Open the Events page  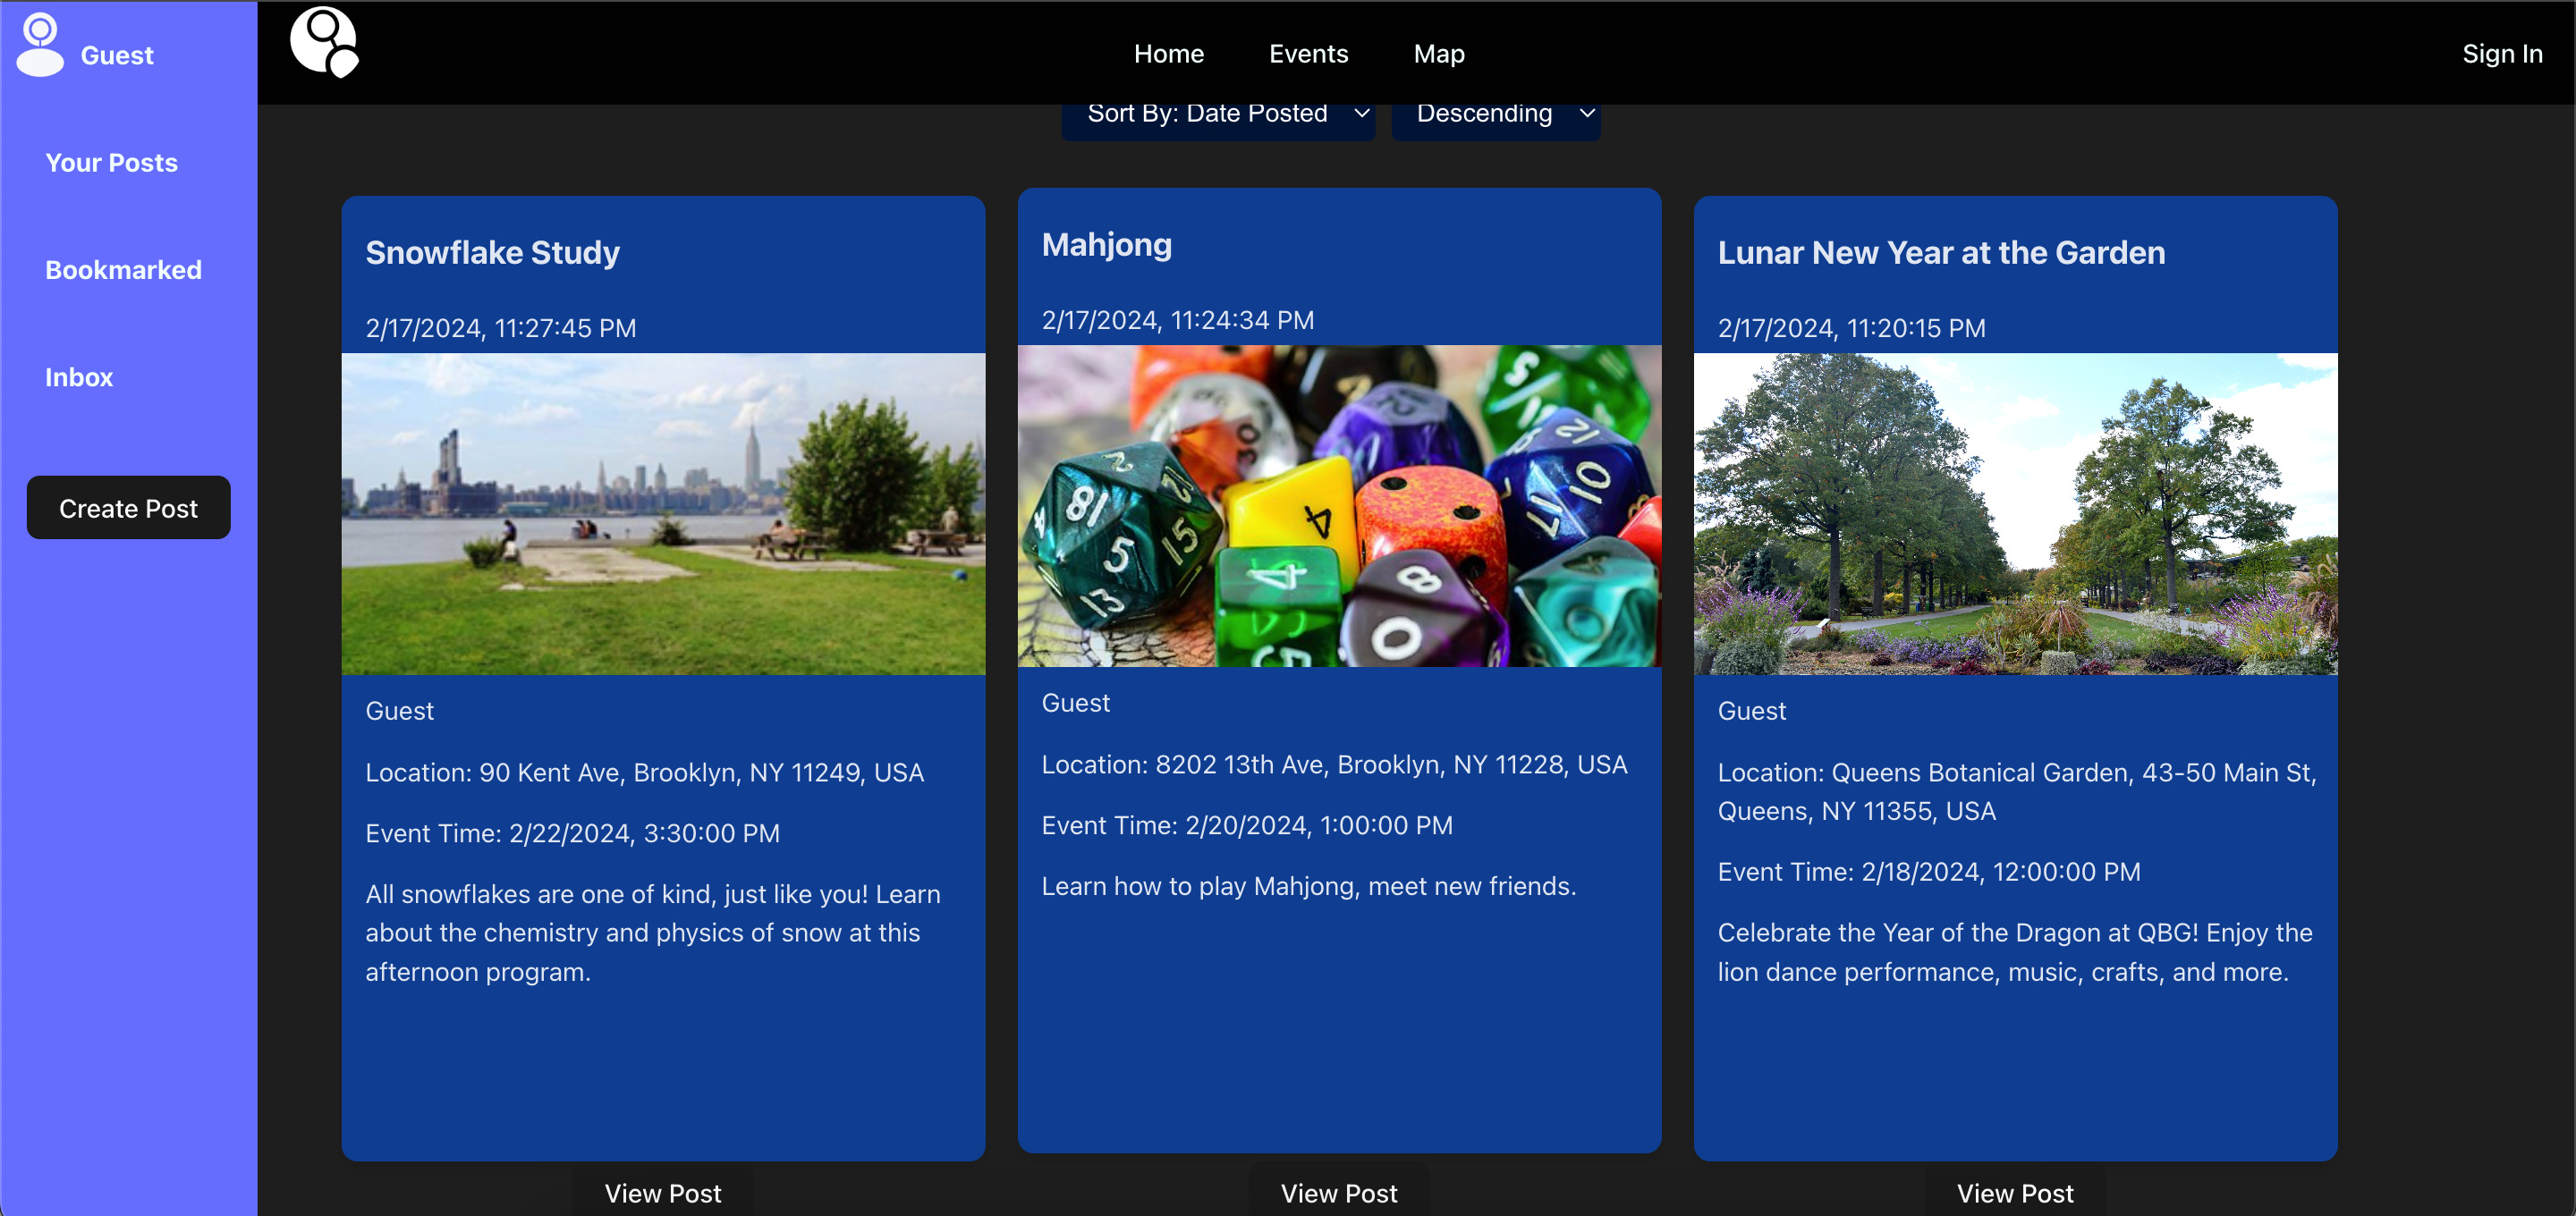[1308, 54]
